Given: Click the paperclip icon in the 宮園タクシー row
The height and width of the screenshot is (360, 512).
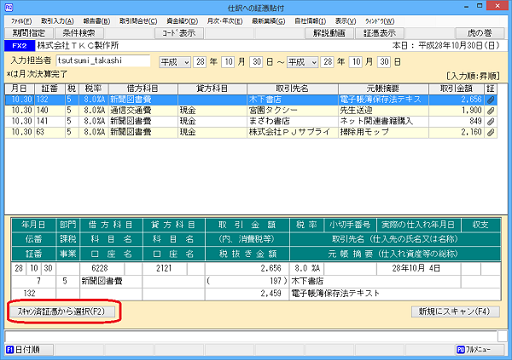Looking at the screenshot, I should pyautogui.click(x=490, y=111).
